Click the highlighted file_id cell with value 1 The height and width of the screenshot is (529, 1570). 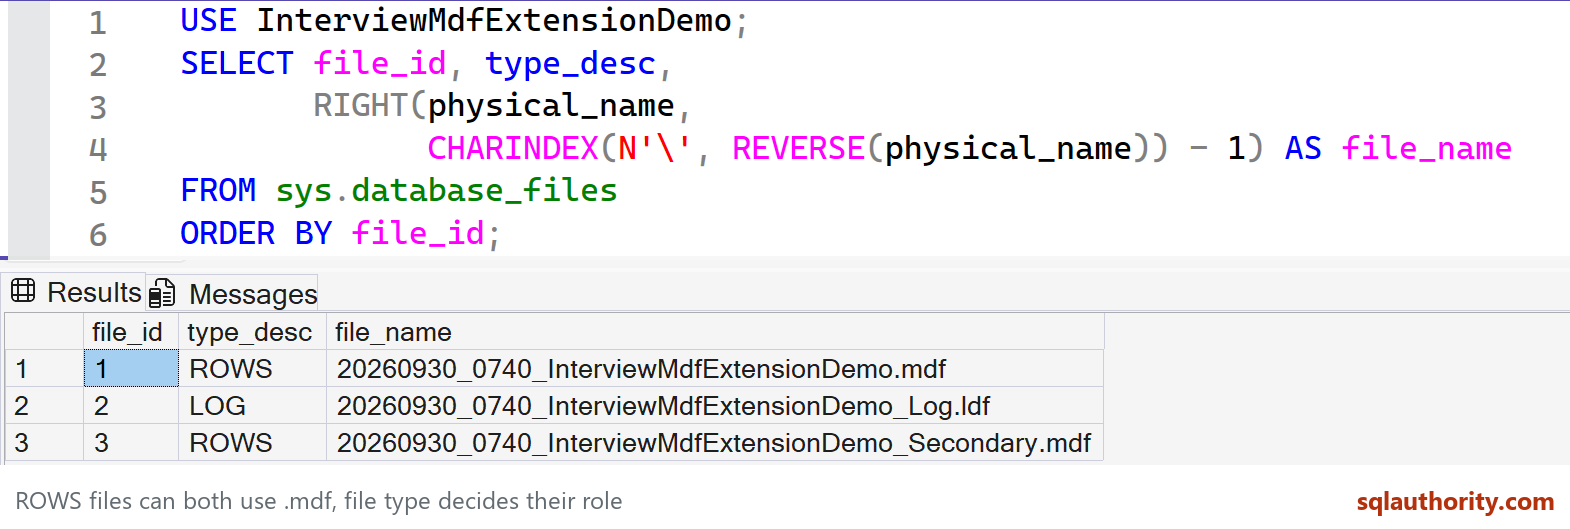click(131, 369)
